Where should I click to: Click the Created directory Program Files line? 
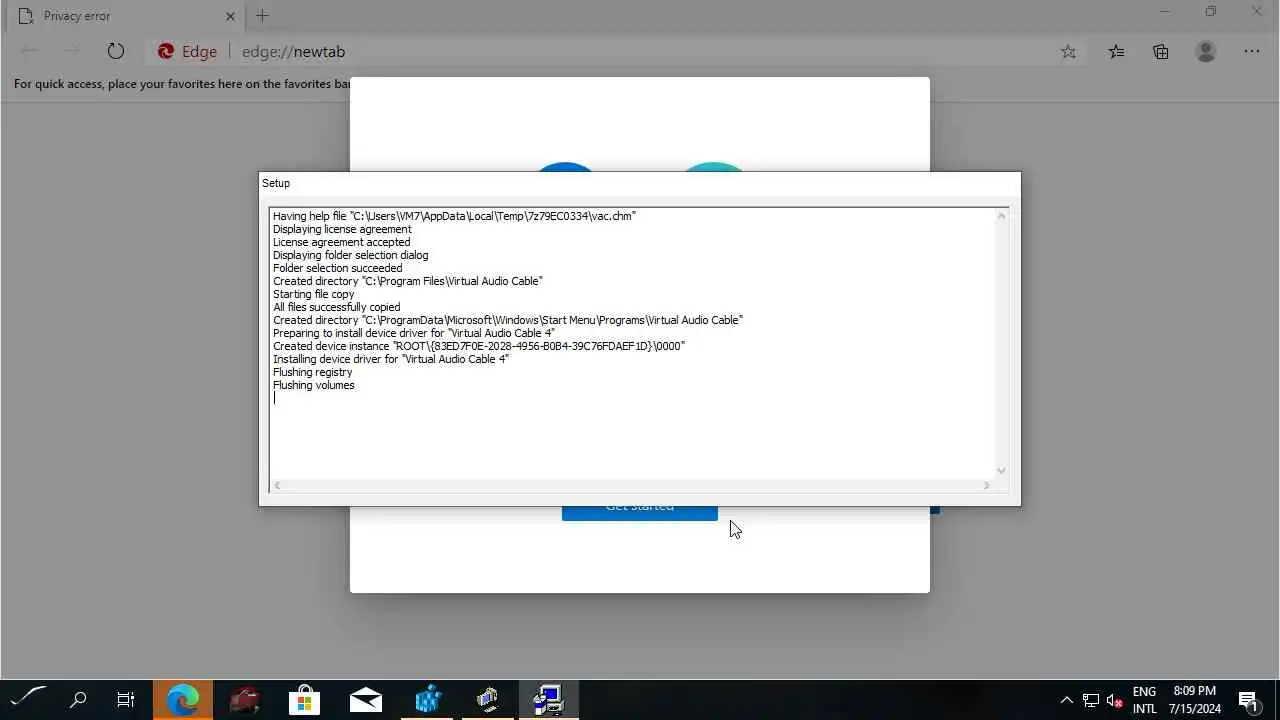(x=408, y=281)
